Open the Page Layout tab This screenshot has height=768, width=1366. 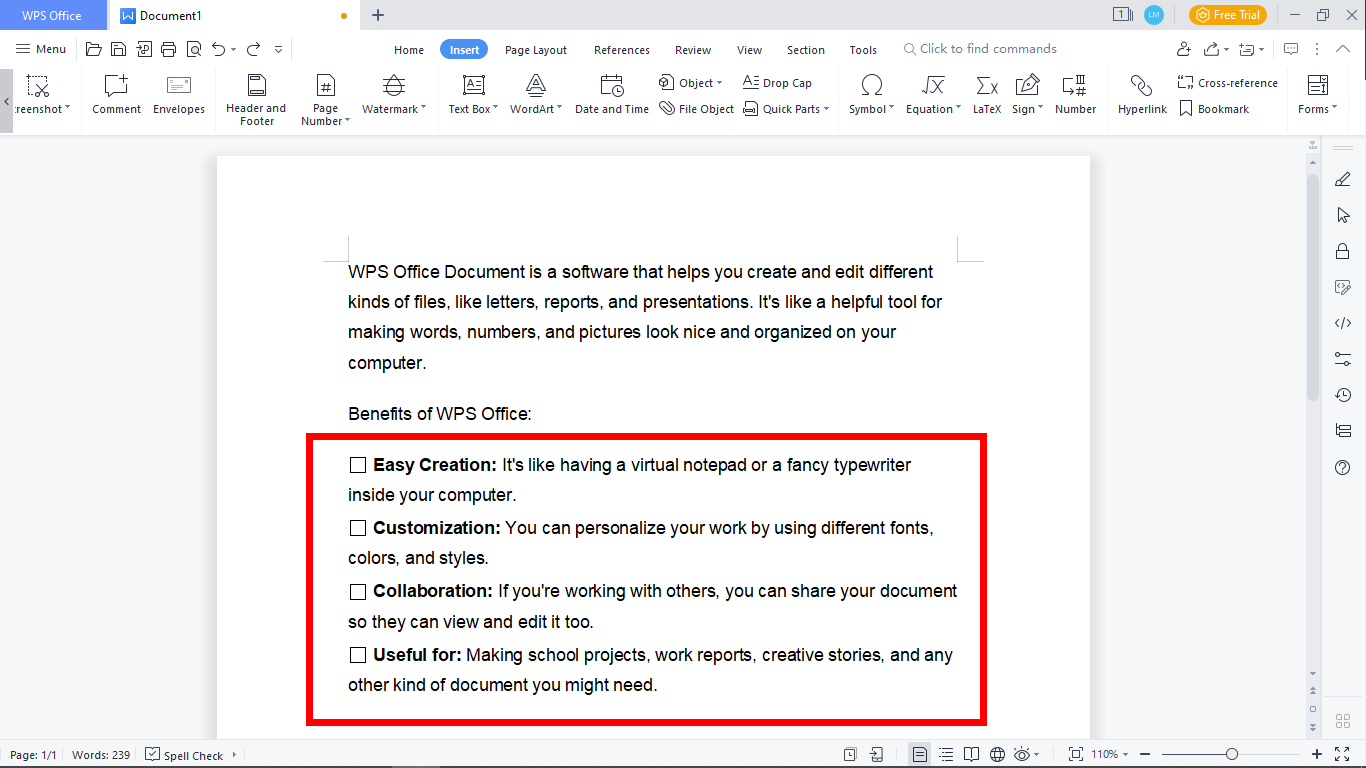pos(536,50)
